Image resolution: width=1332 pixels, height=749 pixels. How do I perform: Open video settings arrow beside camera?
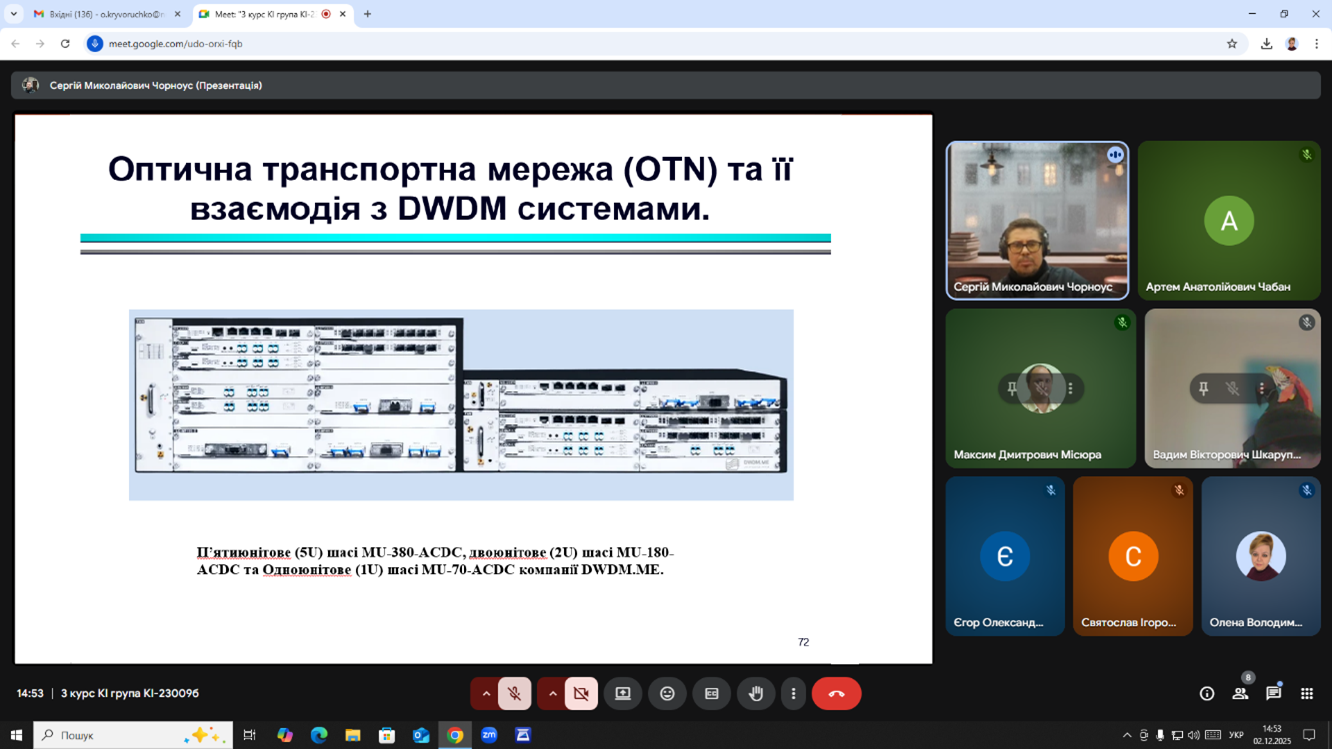[552, 694]
